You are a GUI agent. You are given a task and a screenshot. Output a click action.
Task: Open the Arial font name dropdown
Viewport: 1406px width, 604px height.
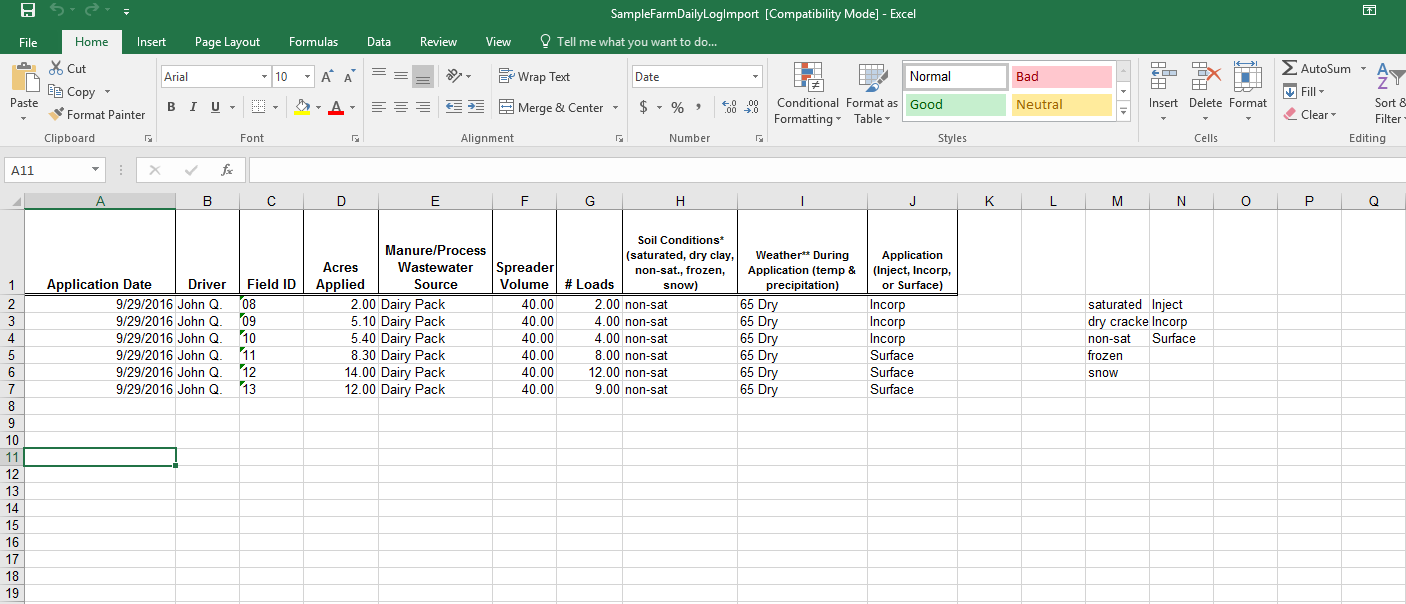point(263,76)
